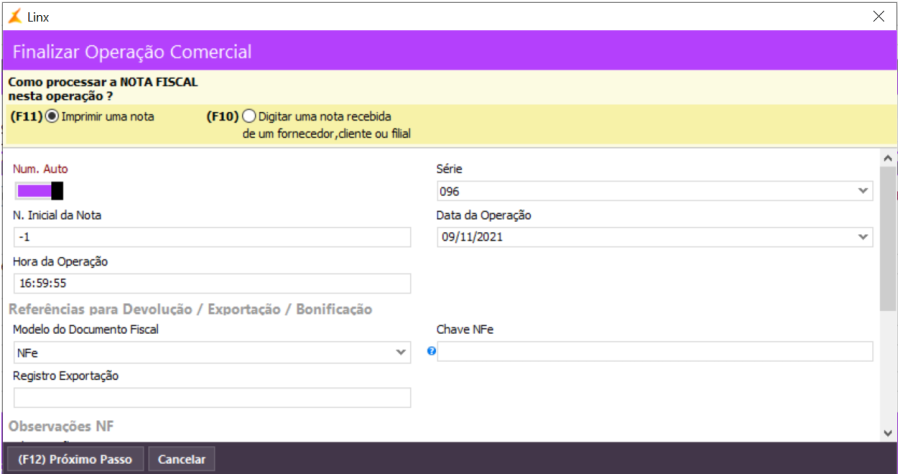Select the Digitar uma nota recebida radio option

click(x=249, y=116)
